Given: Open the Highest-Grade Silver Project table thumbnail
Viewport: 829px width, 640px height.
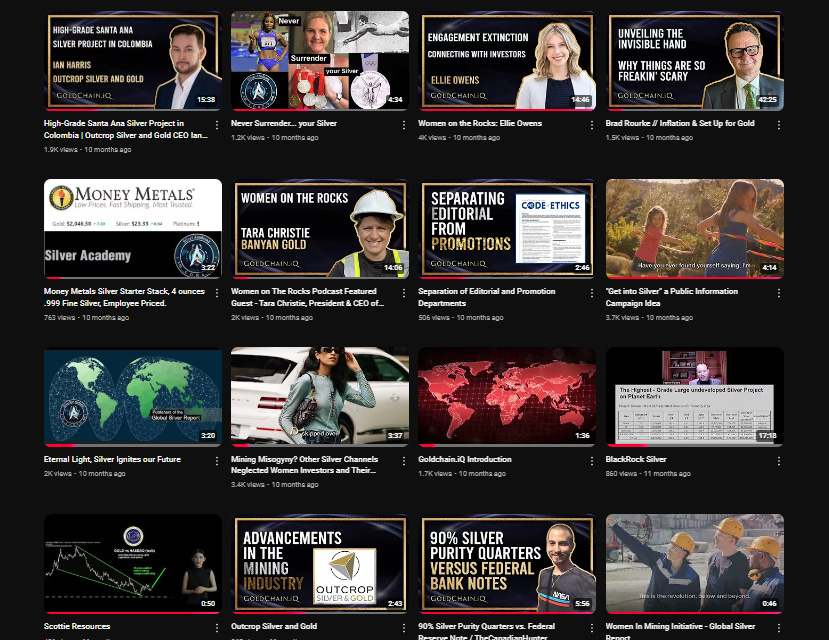Looking at the screenshot, I should [x=695, y=397].
